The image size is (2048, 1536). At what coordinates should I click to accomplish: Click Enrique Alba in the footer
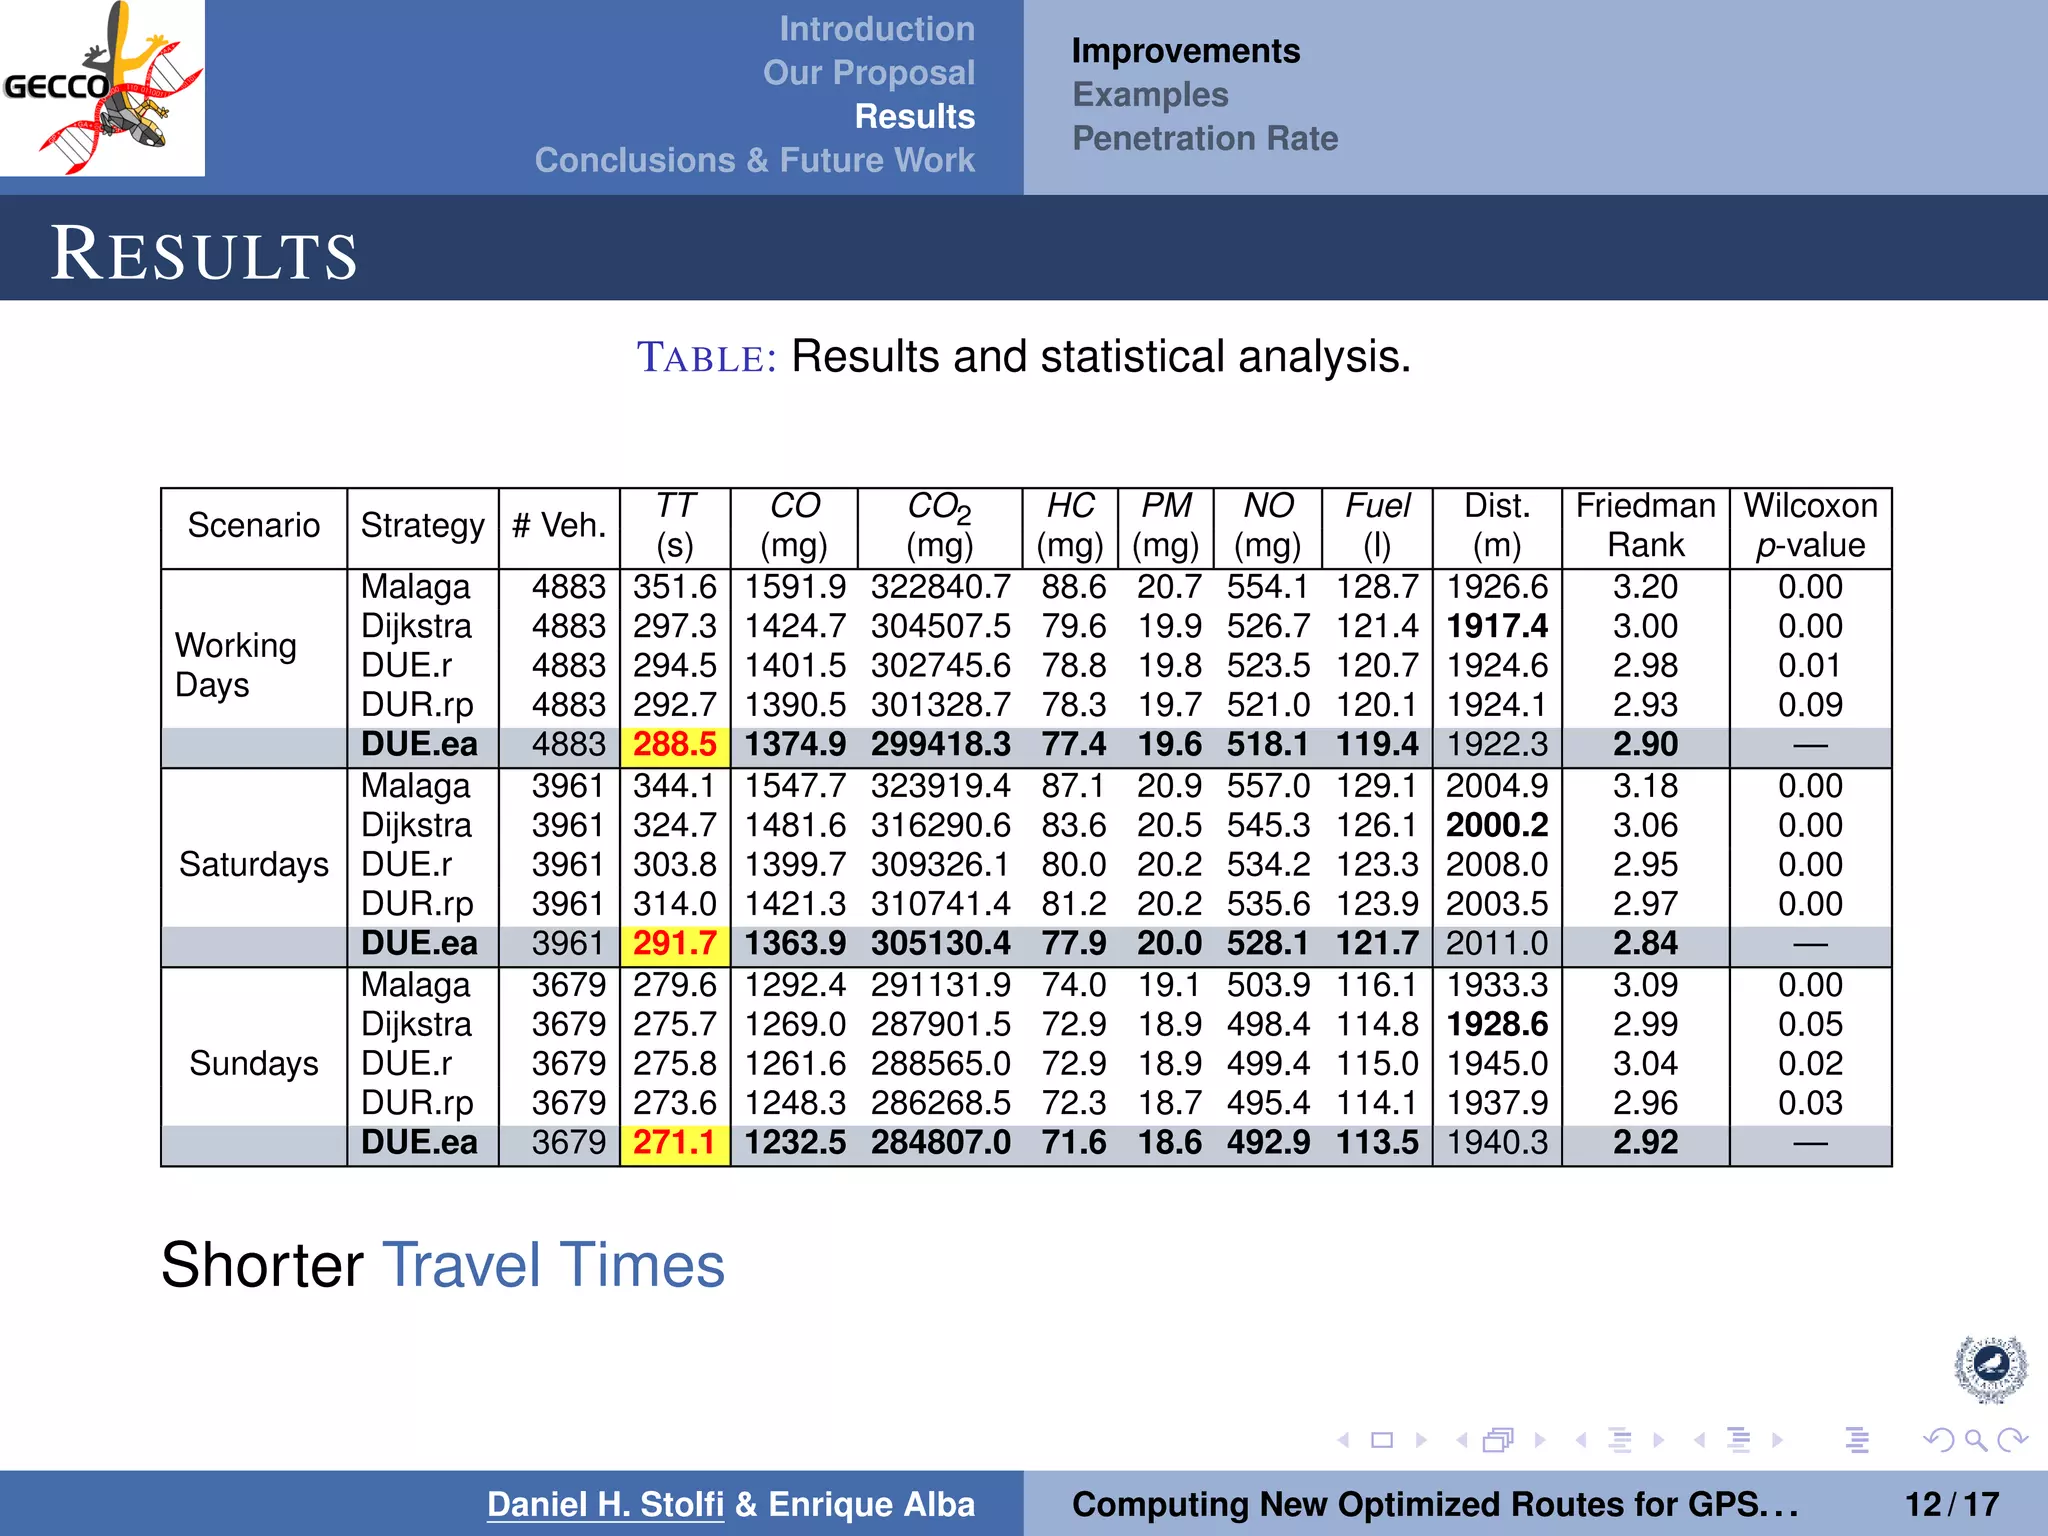click(x=872, y=1504)
